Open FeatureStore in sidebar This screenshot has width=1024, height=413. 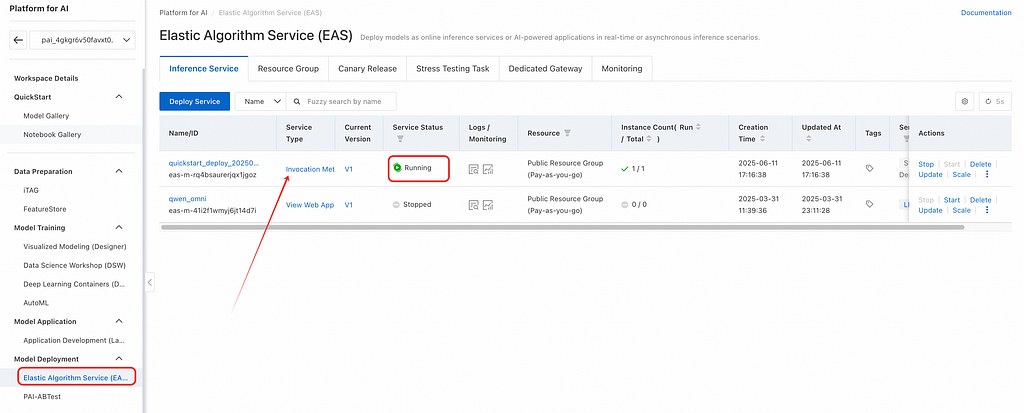(x=44, y=209)
